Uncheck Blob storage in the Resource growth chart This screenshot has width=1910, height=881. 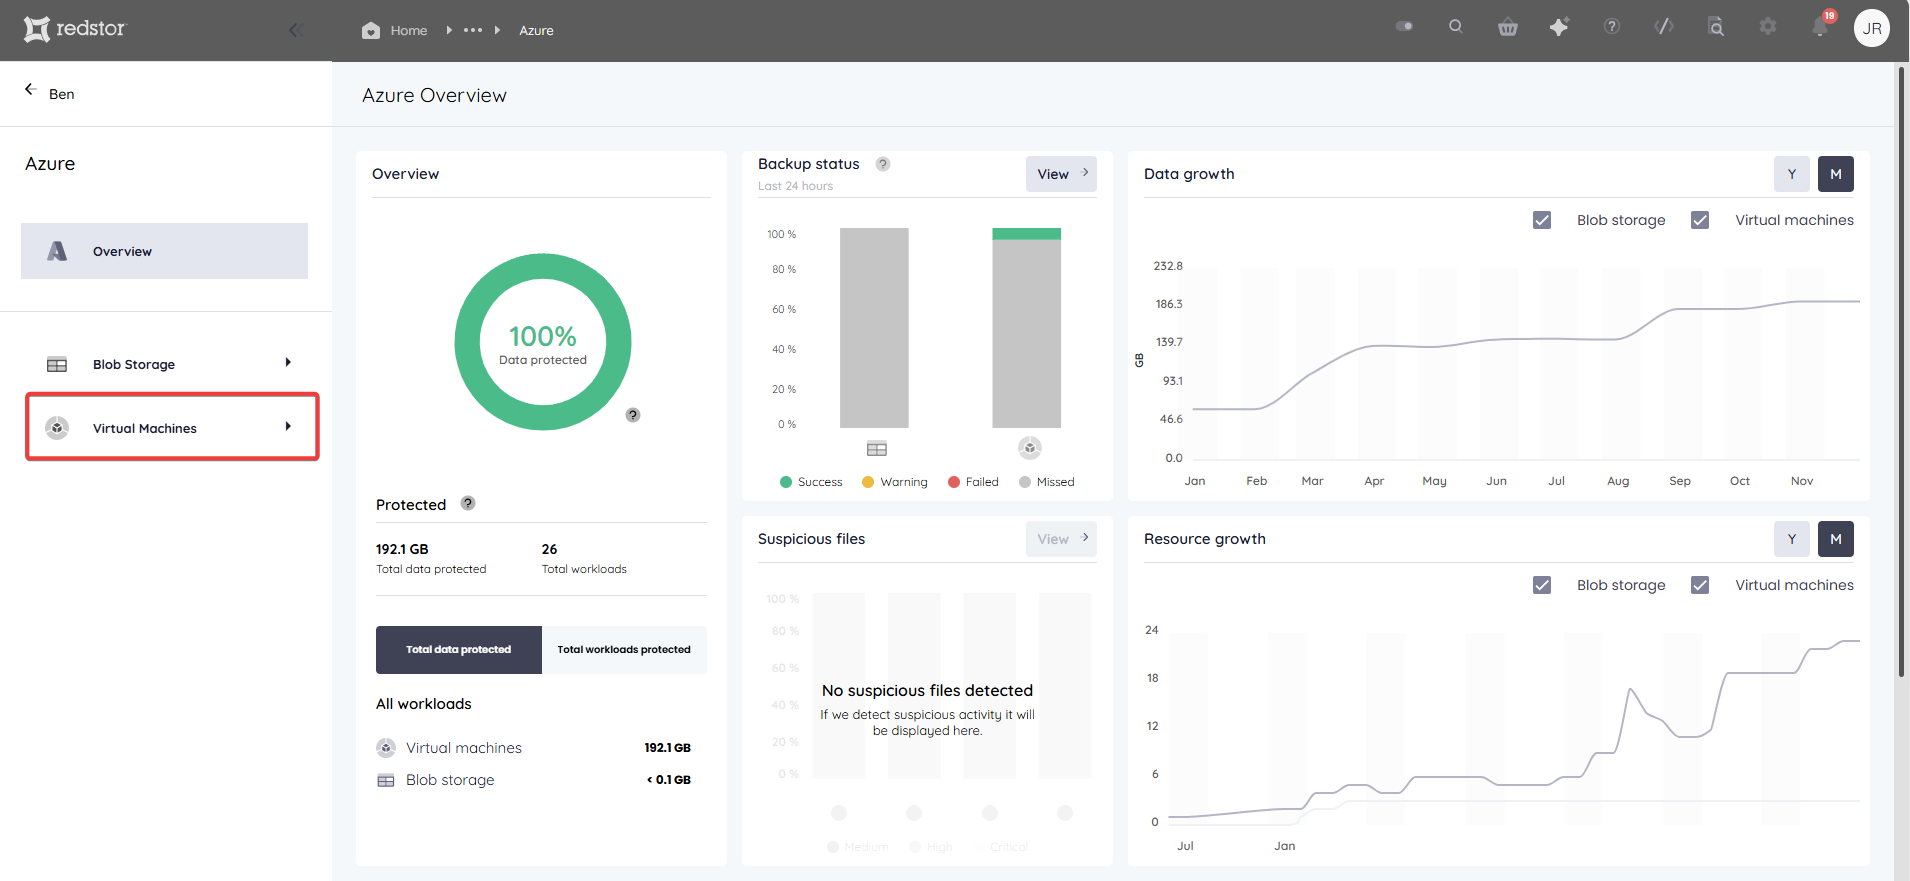[x=1542, y=585]
